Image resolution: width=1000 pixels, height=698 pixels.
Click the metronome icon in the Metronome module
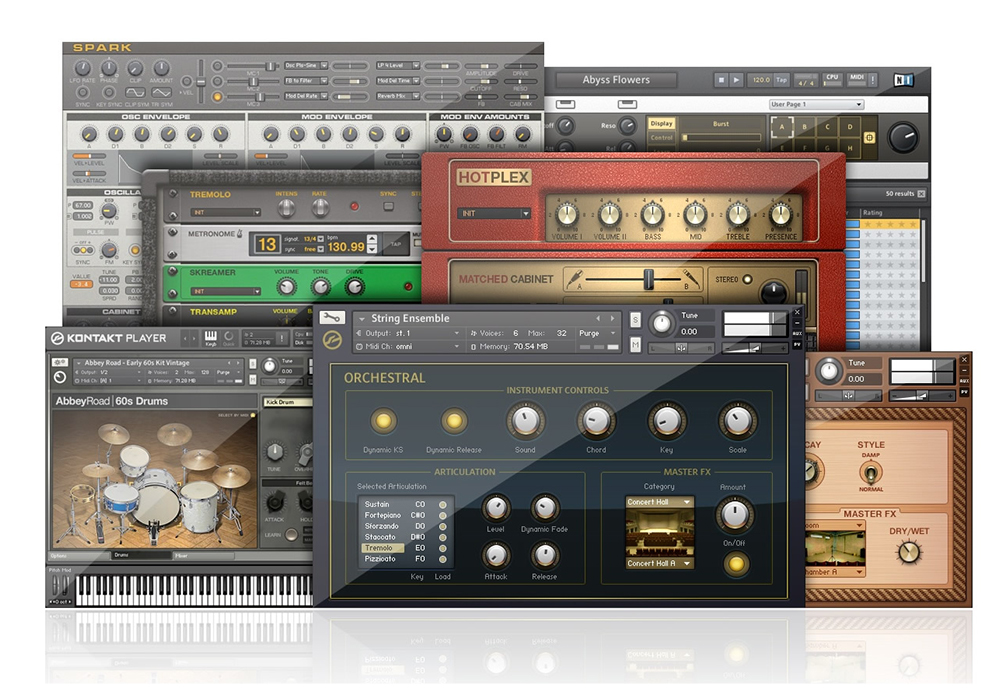tap(240, 234)
